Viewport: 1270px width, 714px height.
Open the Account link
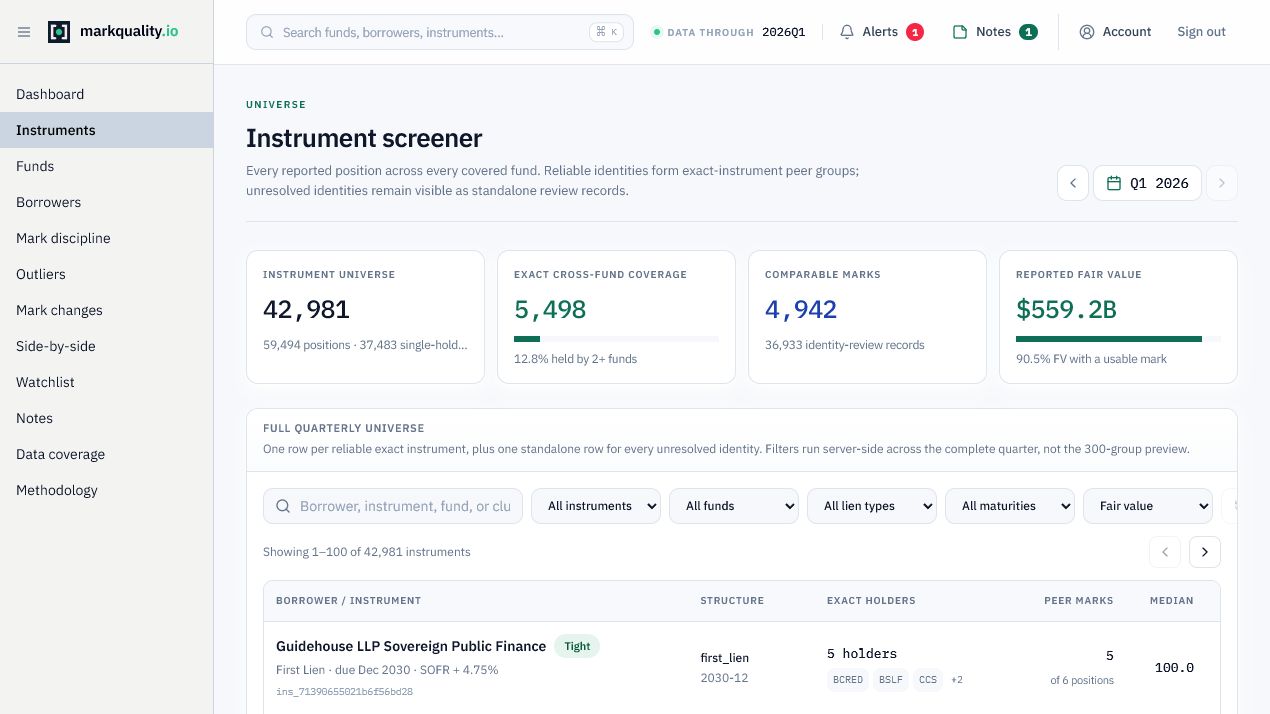[x=1115, y=32]
